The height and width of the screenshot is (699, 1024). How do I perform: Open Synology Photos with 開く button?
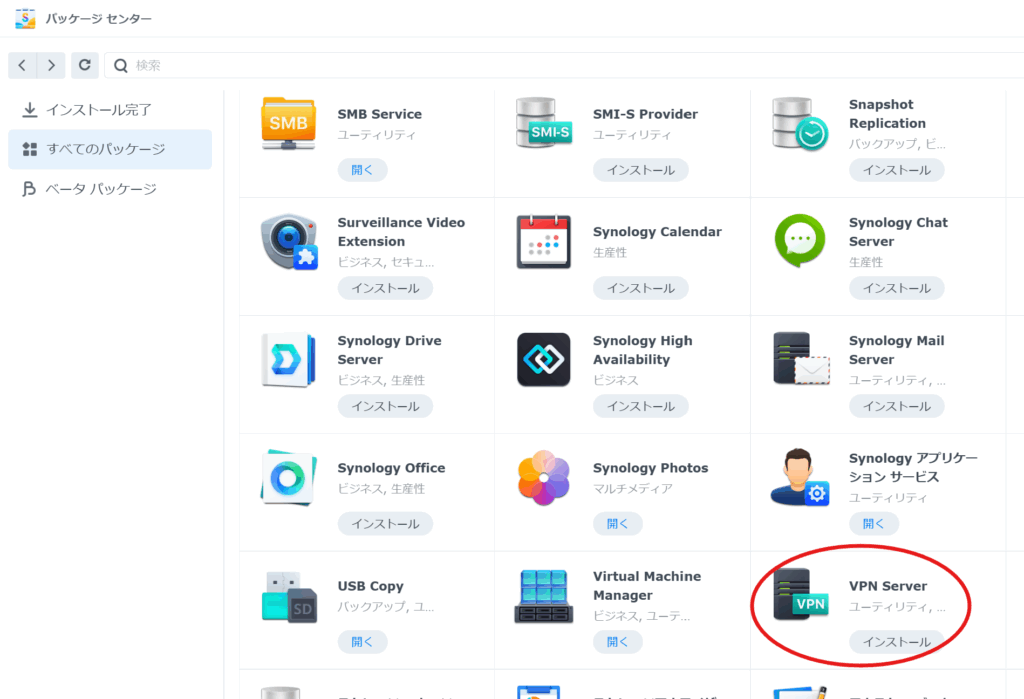click(618, 524)
